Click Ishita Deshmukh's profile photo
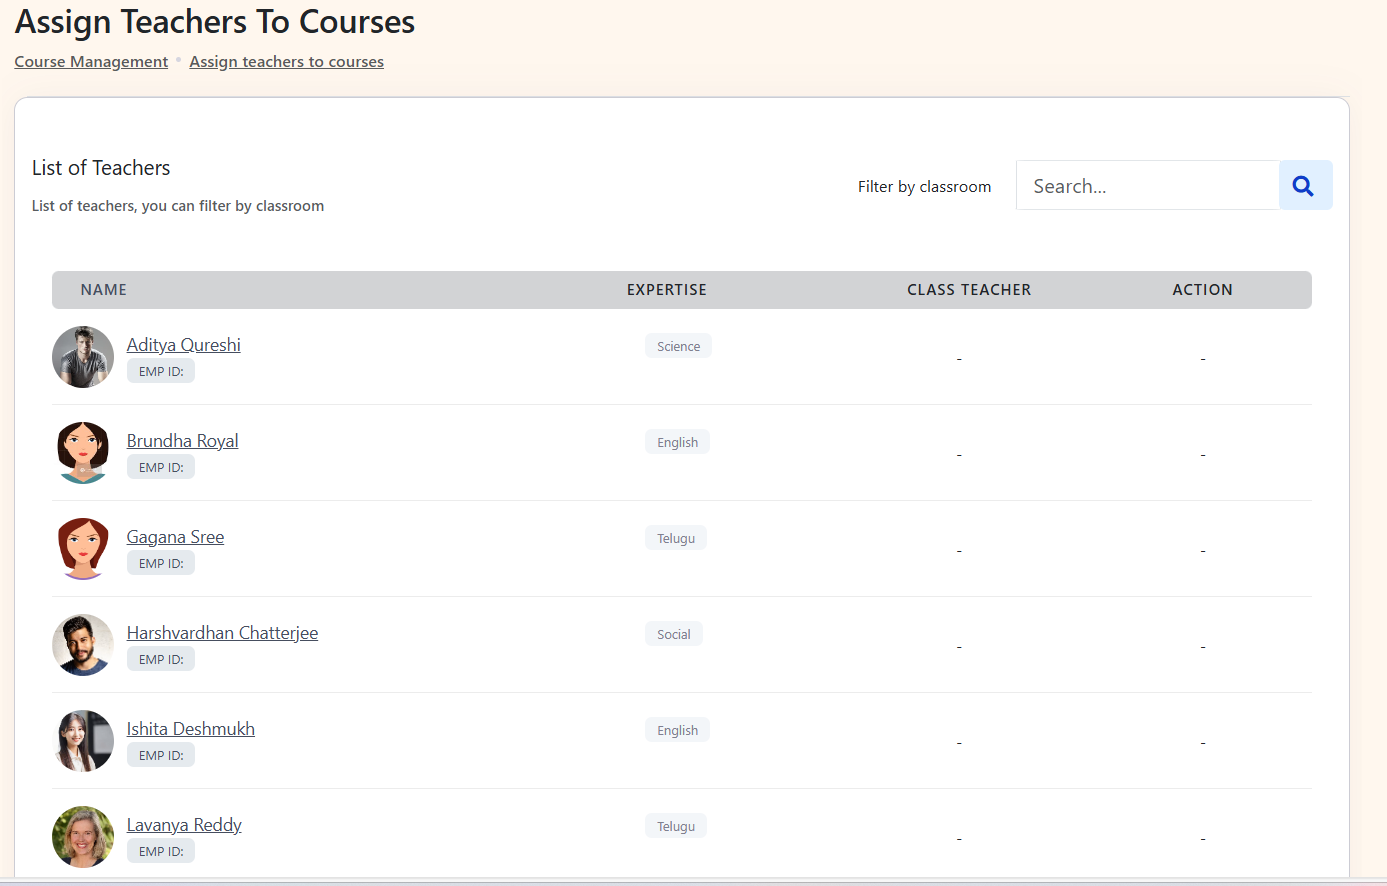 pyautogui.click(x=83, y=741)
